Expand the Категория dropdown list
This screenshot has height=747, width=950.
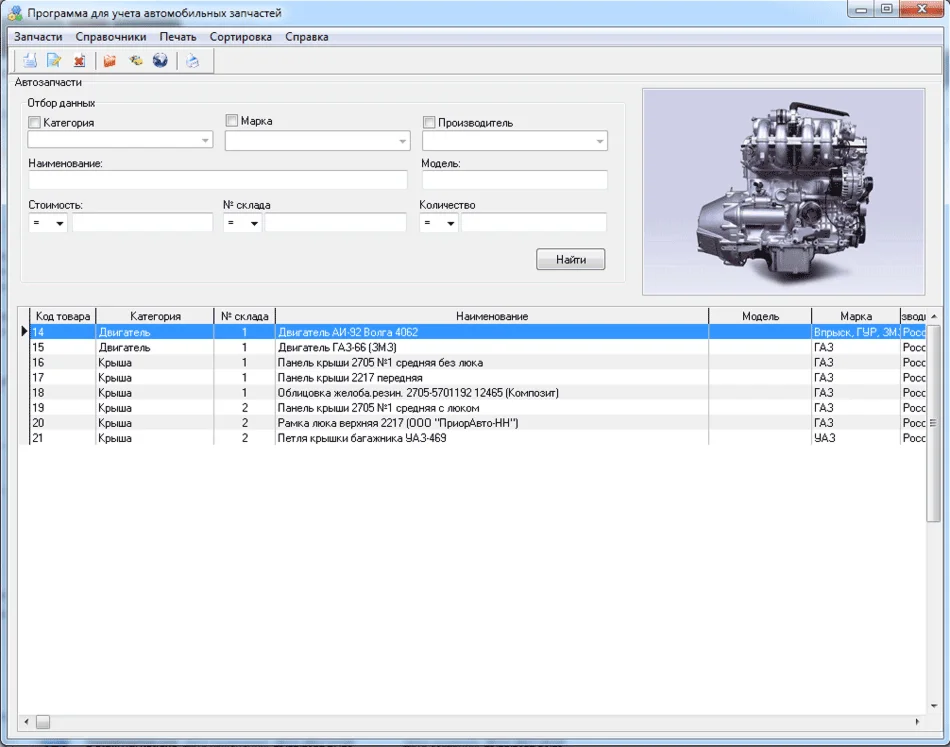pyautogui.click(x=205, y=141)
